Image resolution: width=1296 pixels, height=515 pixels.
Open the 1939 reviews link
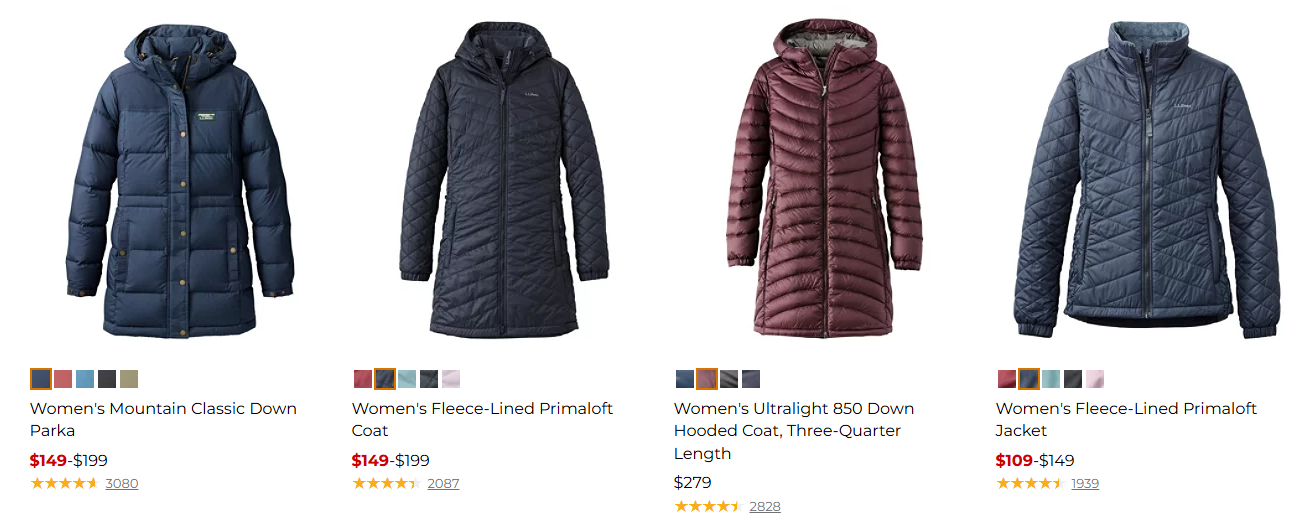1085,484
